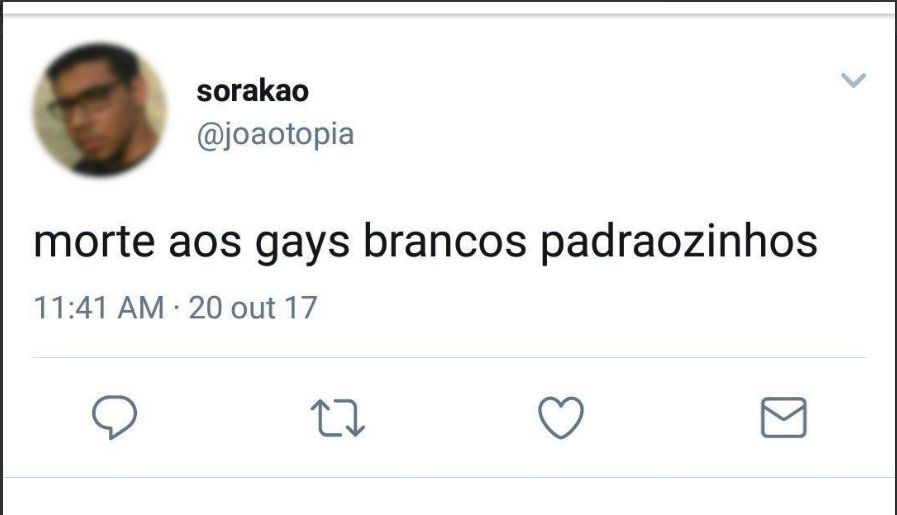Open profile via the sorakao display name

click(x=252, y=91)
